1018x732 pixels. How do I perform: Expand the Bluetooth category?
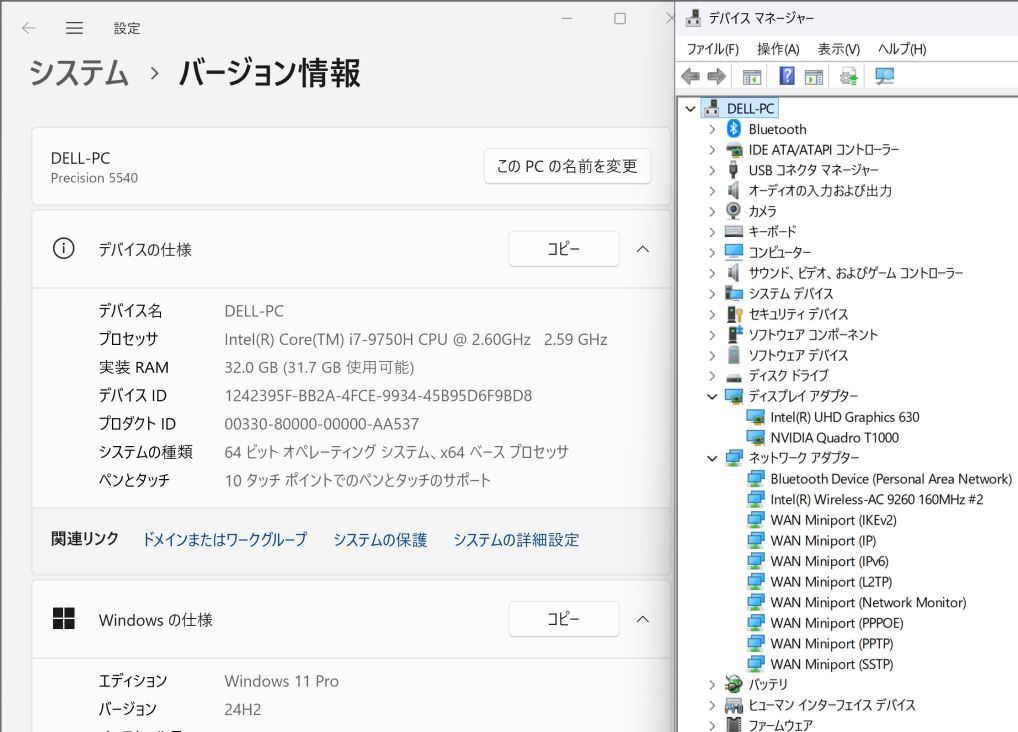(712, 129)
